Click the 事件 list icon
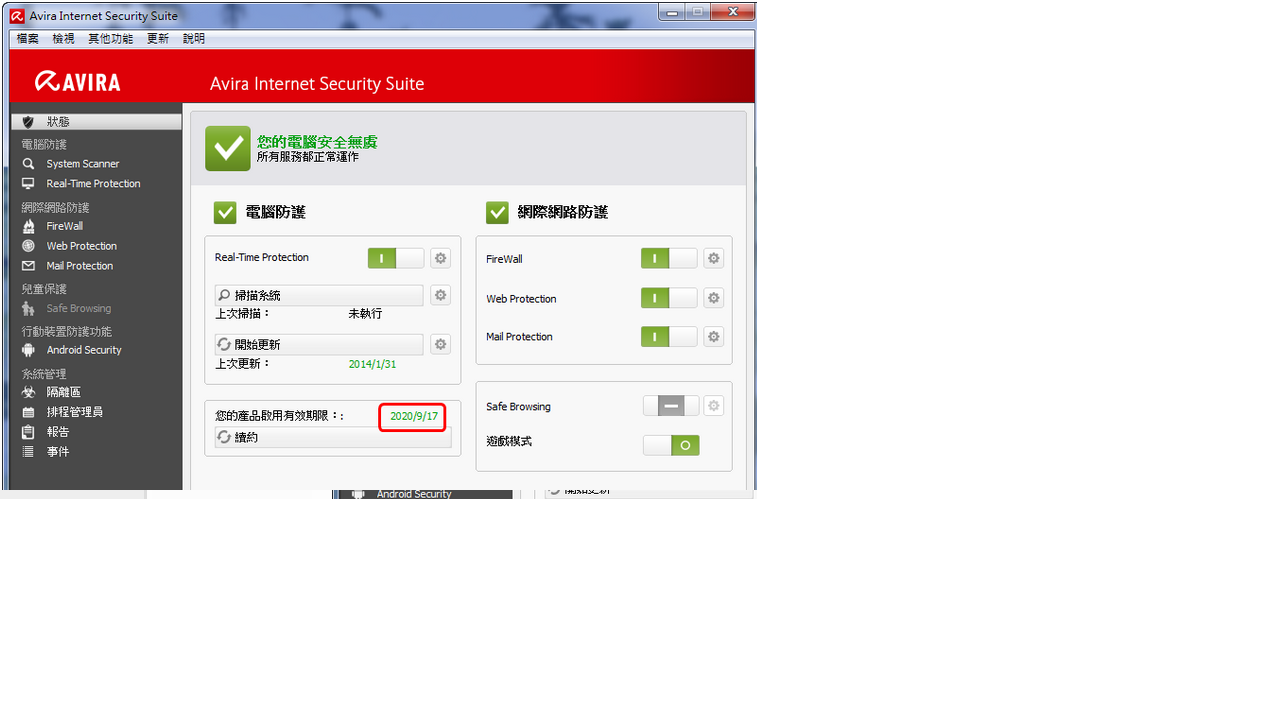The height and width of the screenshot is (720, 1280). [x=28, y=452]
